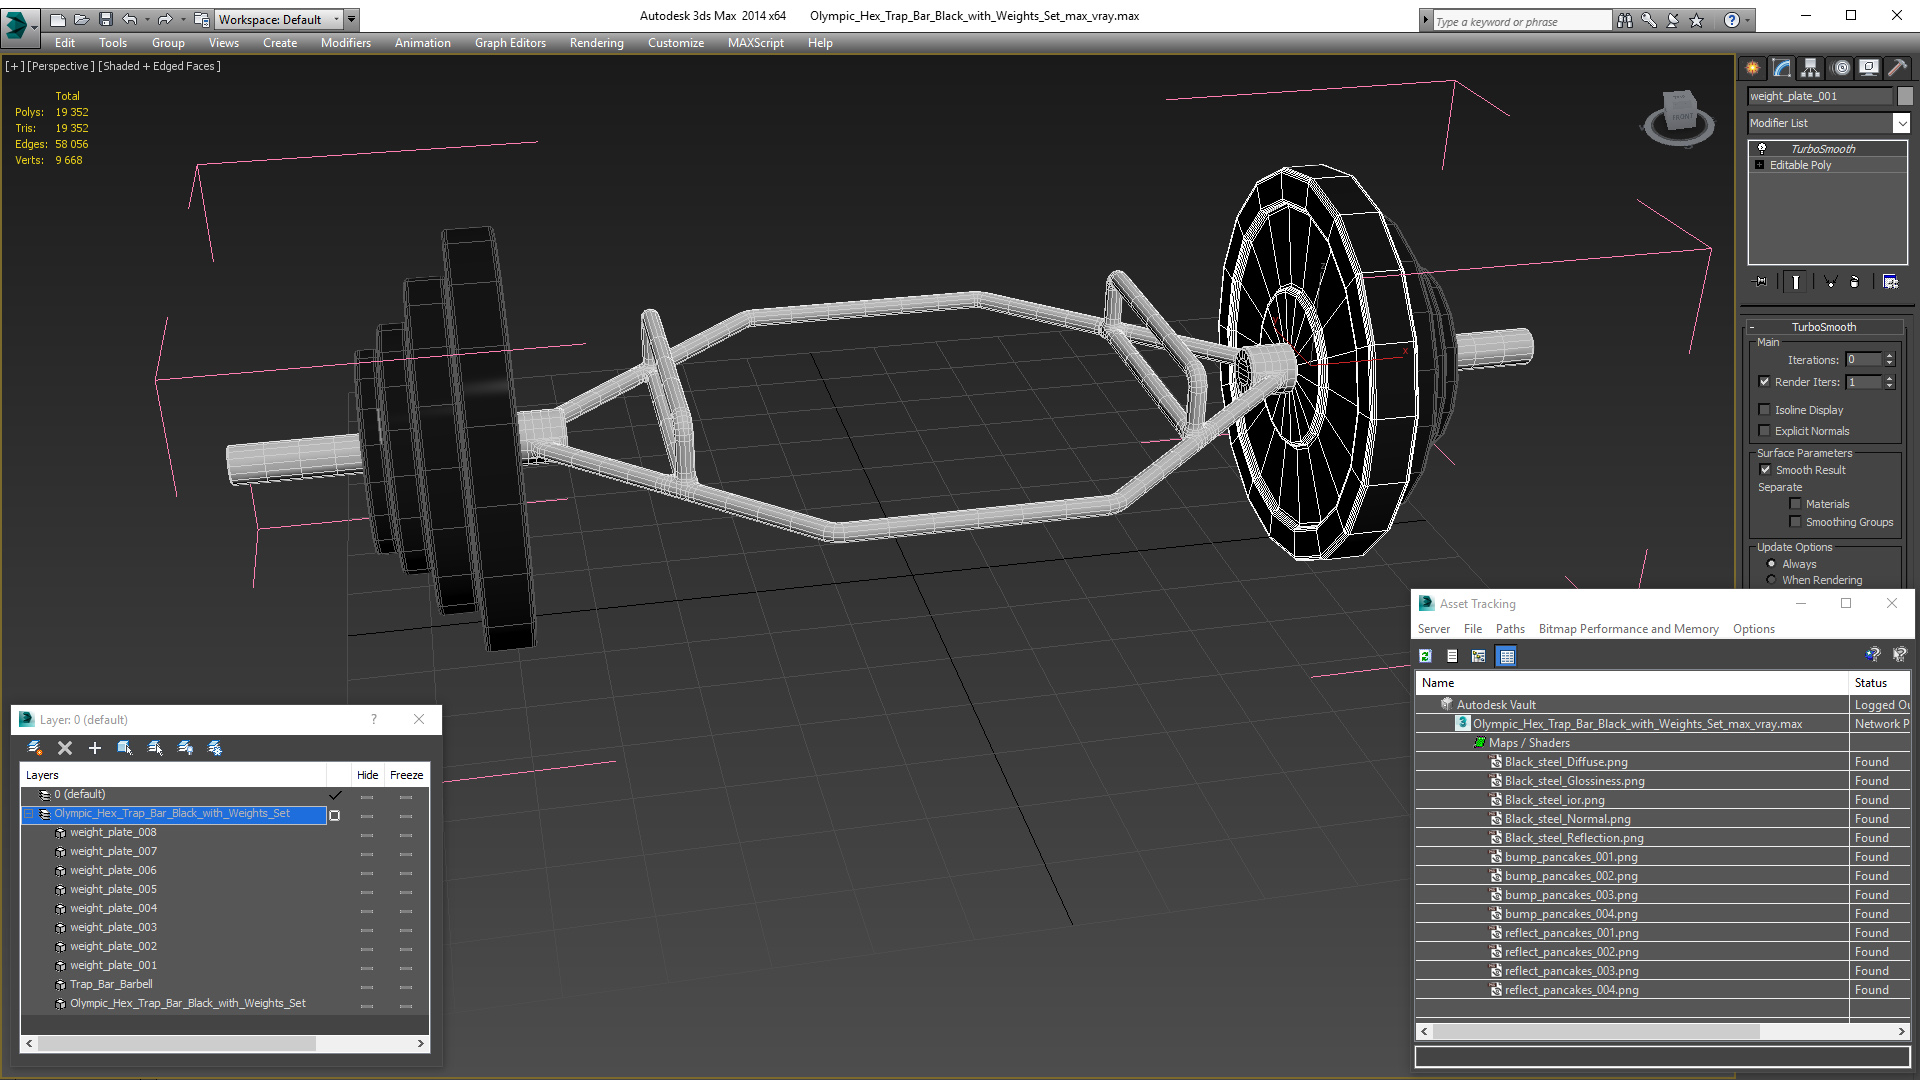Open the Rendering menu
The width and height of the screenshot is (1920, 1080).
pyautogui.click(x=596, y=43)
